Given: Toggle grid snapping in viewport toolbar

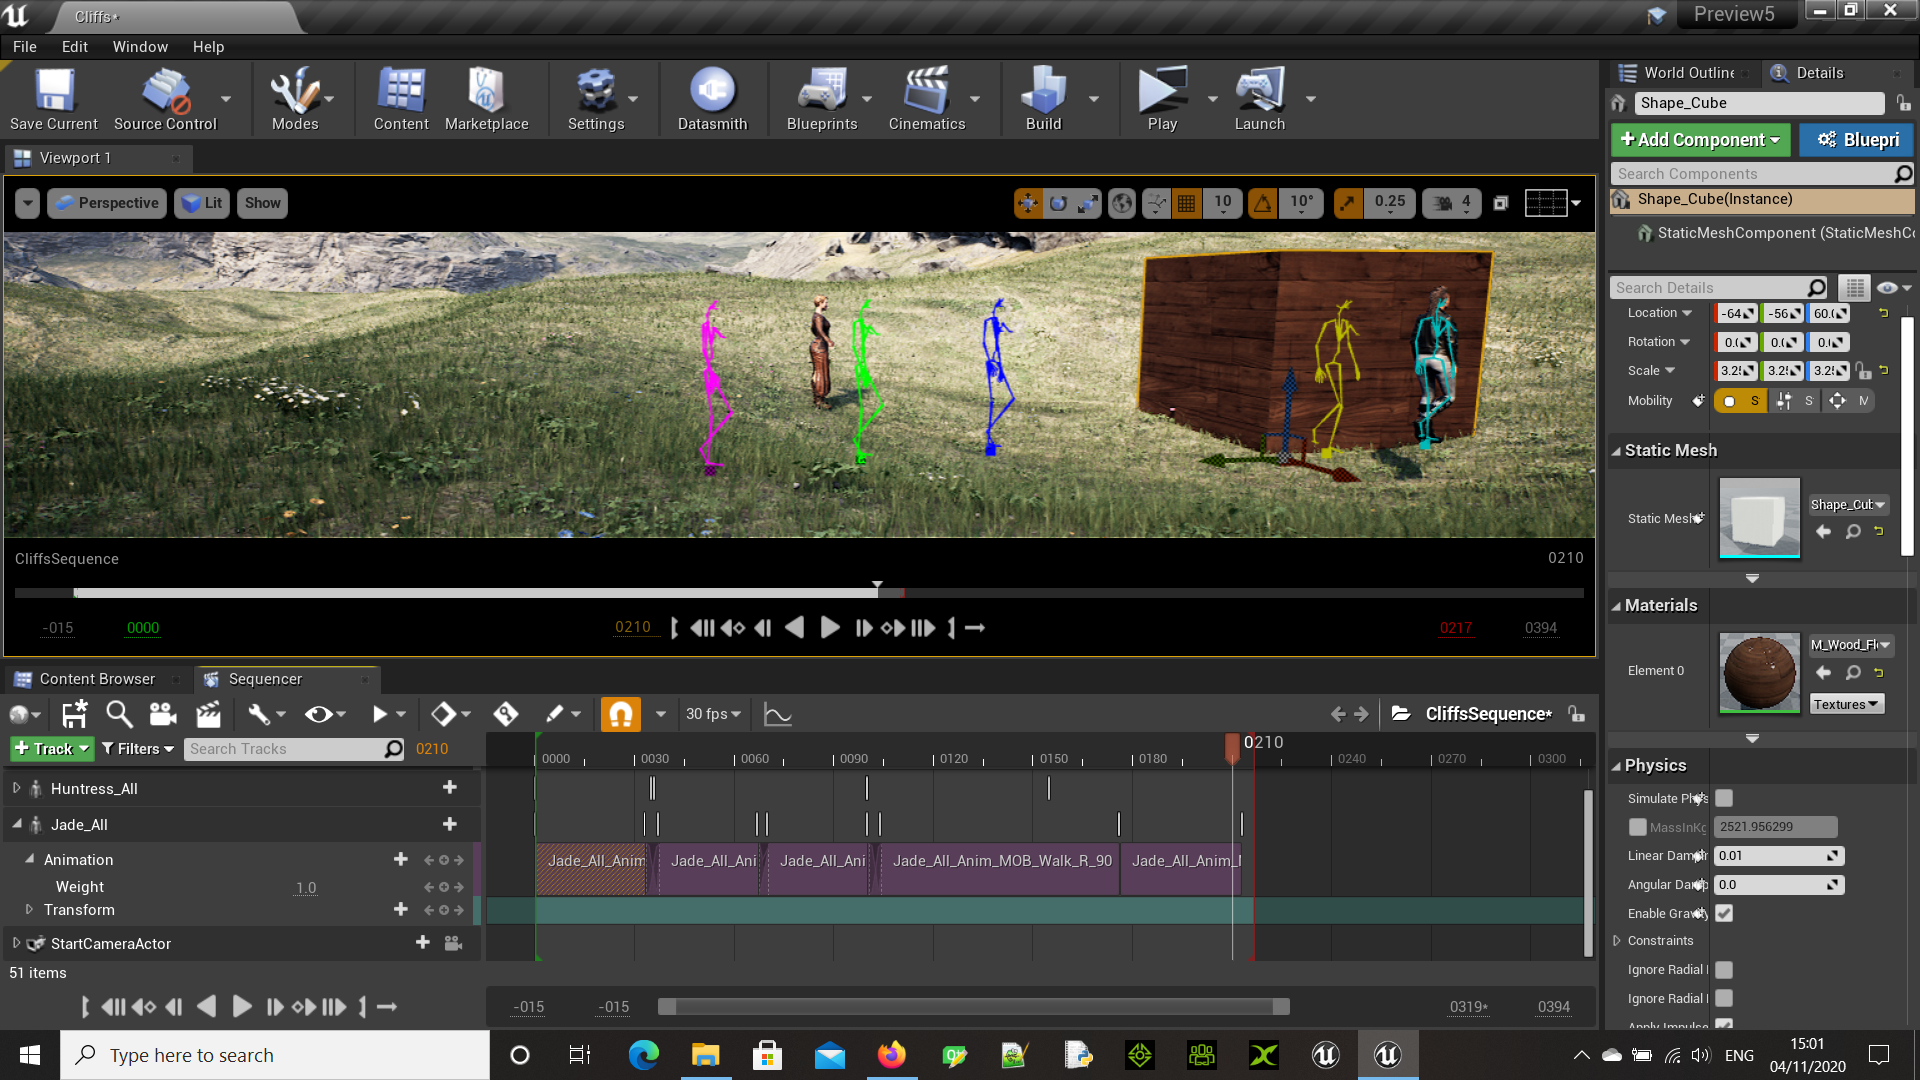Looking at the screenshot, I should tap(1186, 203).
